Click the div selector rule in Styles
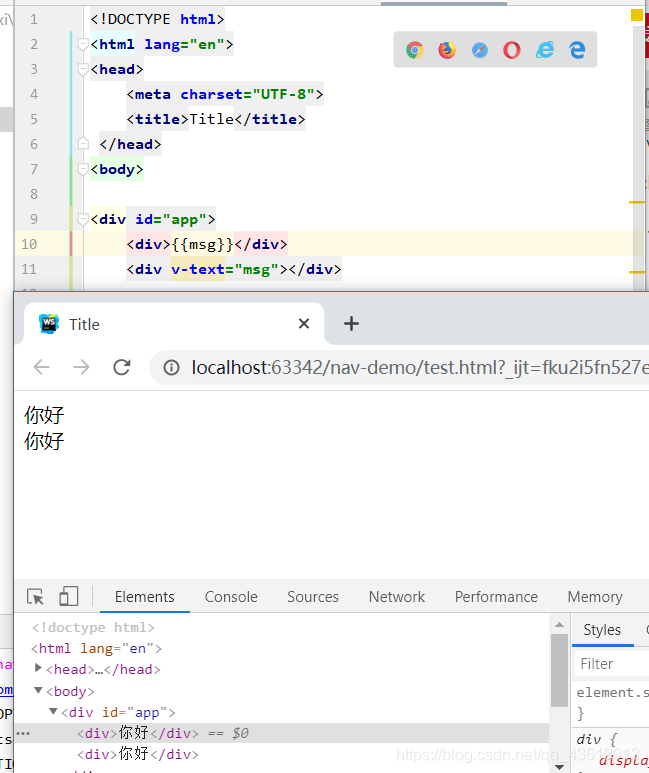This screenshot has height=773, width=649. [x=597, y=739]
